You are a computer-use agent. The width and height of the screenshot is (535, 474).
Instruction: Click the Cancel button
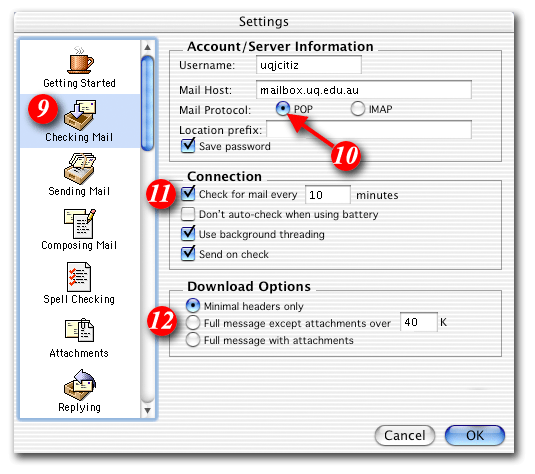coord(405,435)
